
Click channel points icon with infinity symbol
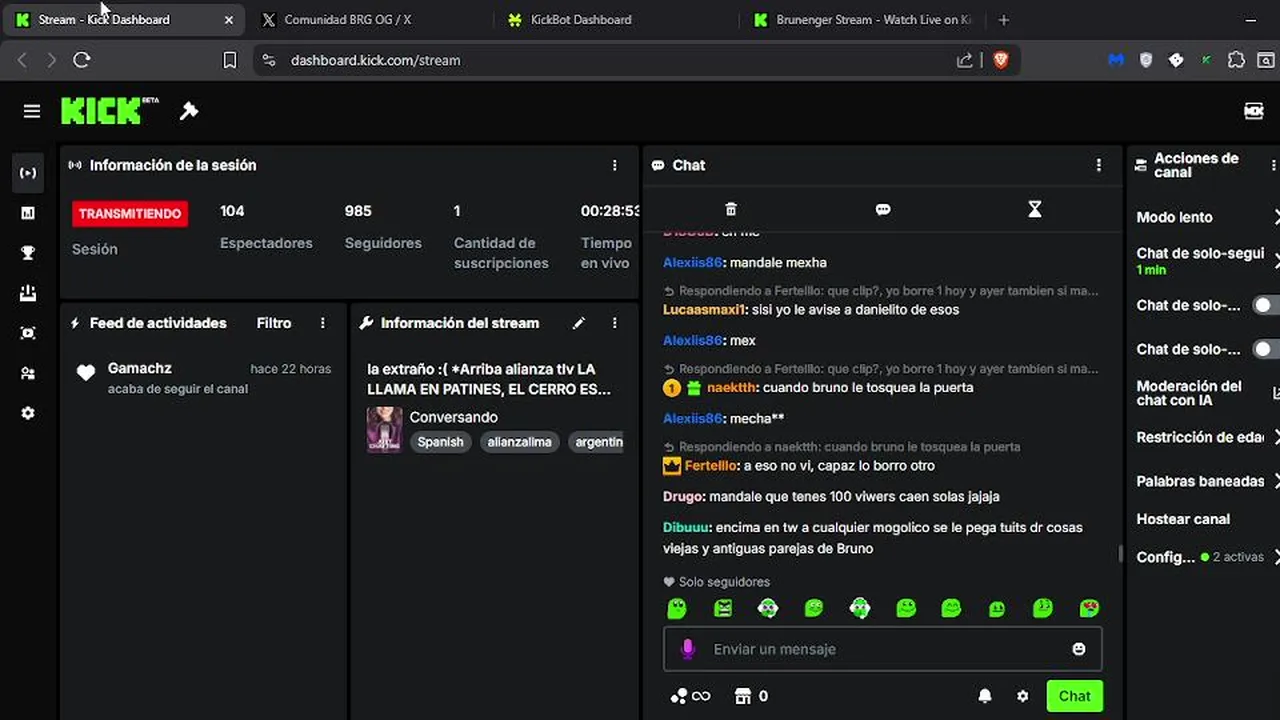pyautogui.click(x=690, y=696)
